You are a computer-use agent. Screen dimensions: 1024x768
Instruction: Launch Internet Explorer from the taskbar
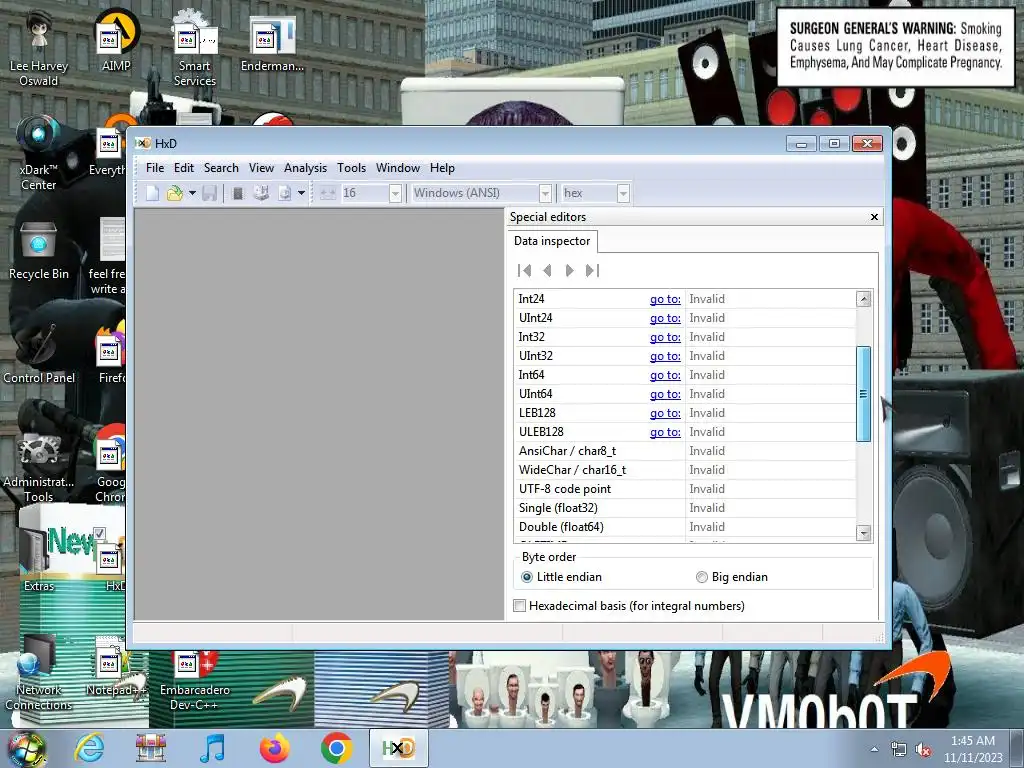[89, 748]
